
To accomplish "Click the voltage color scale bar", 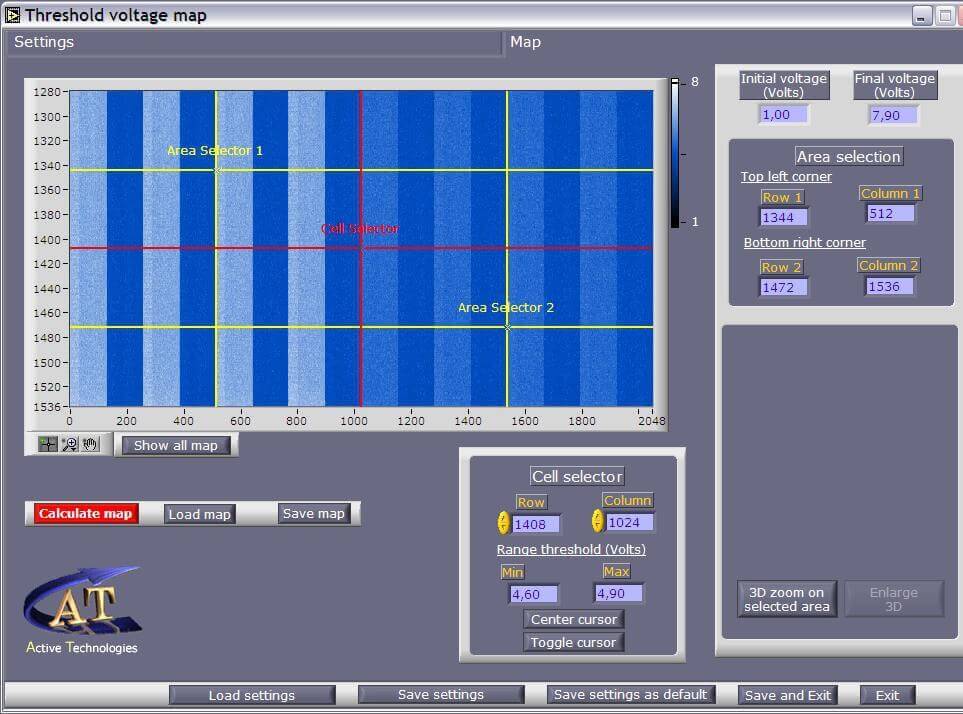I will pyautogui.click(x=675, y=152).
